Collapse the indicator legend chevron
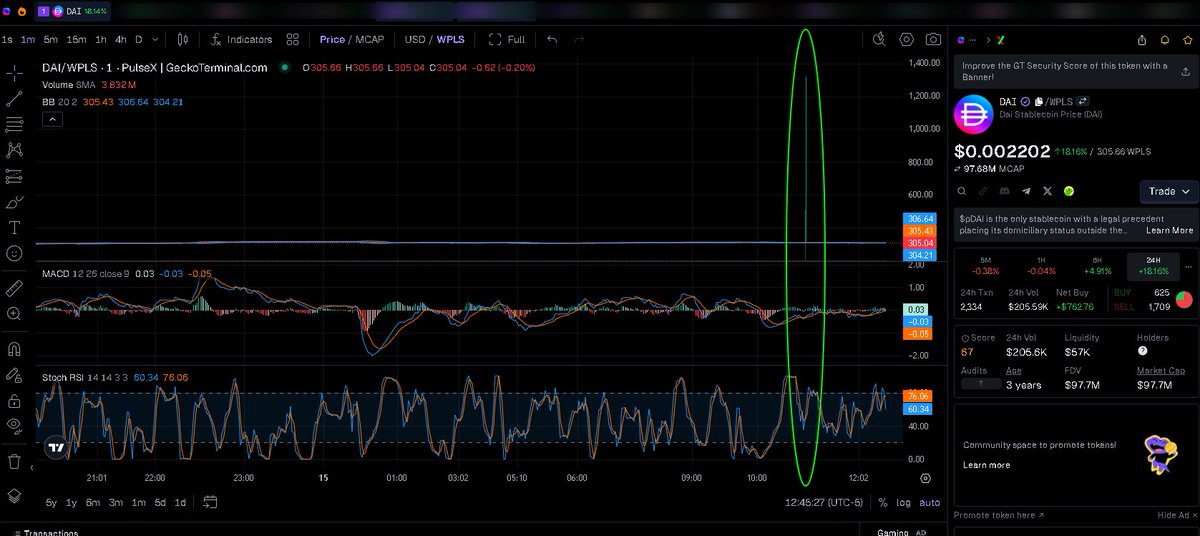 pyautogui.click(x=53, y=119)
